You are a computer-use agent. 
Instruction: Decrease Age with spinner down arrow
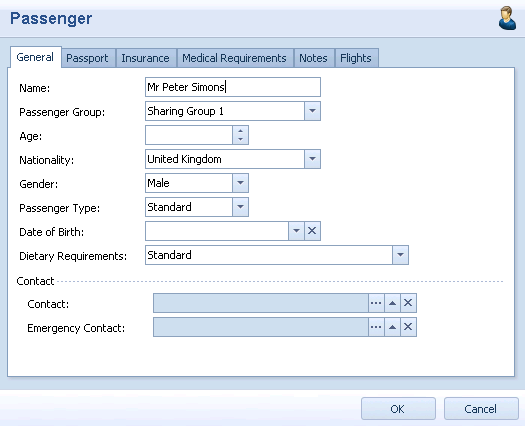240,139
